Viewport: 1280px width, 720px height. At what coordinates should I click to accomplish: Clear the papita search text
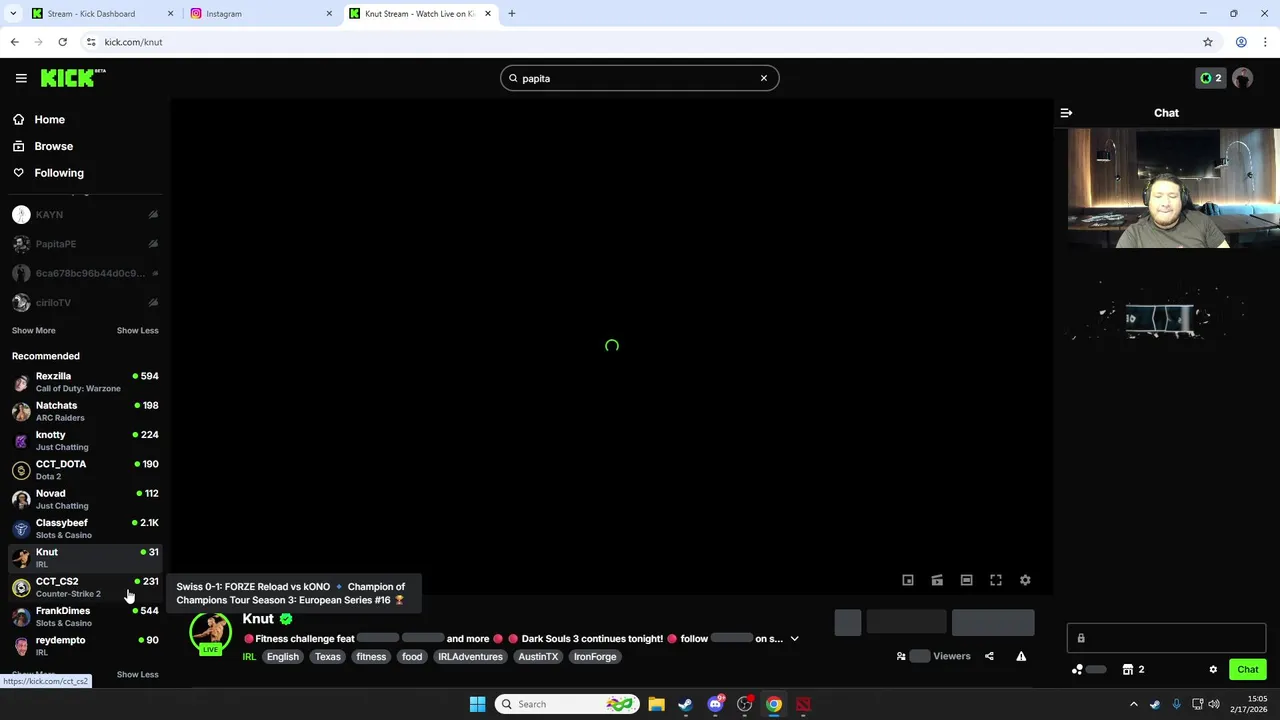pyautogui.click(x=764, y=78)
